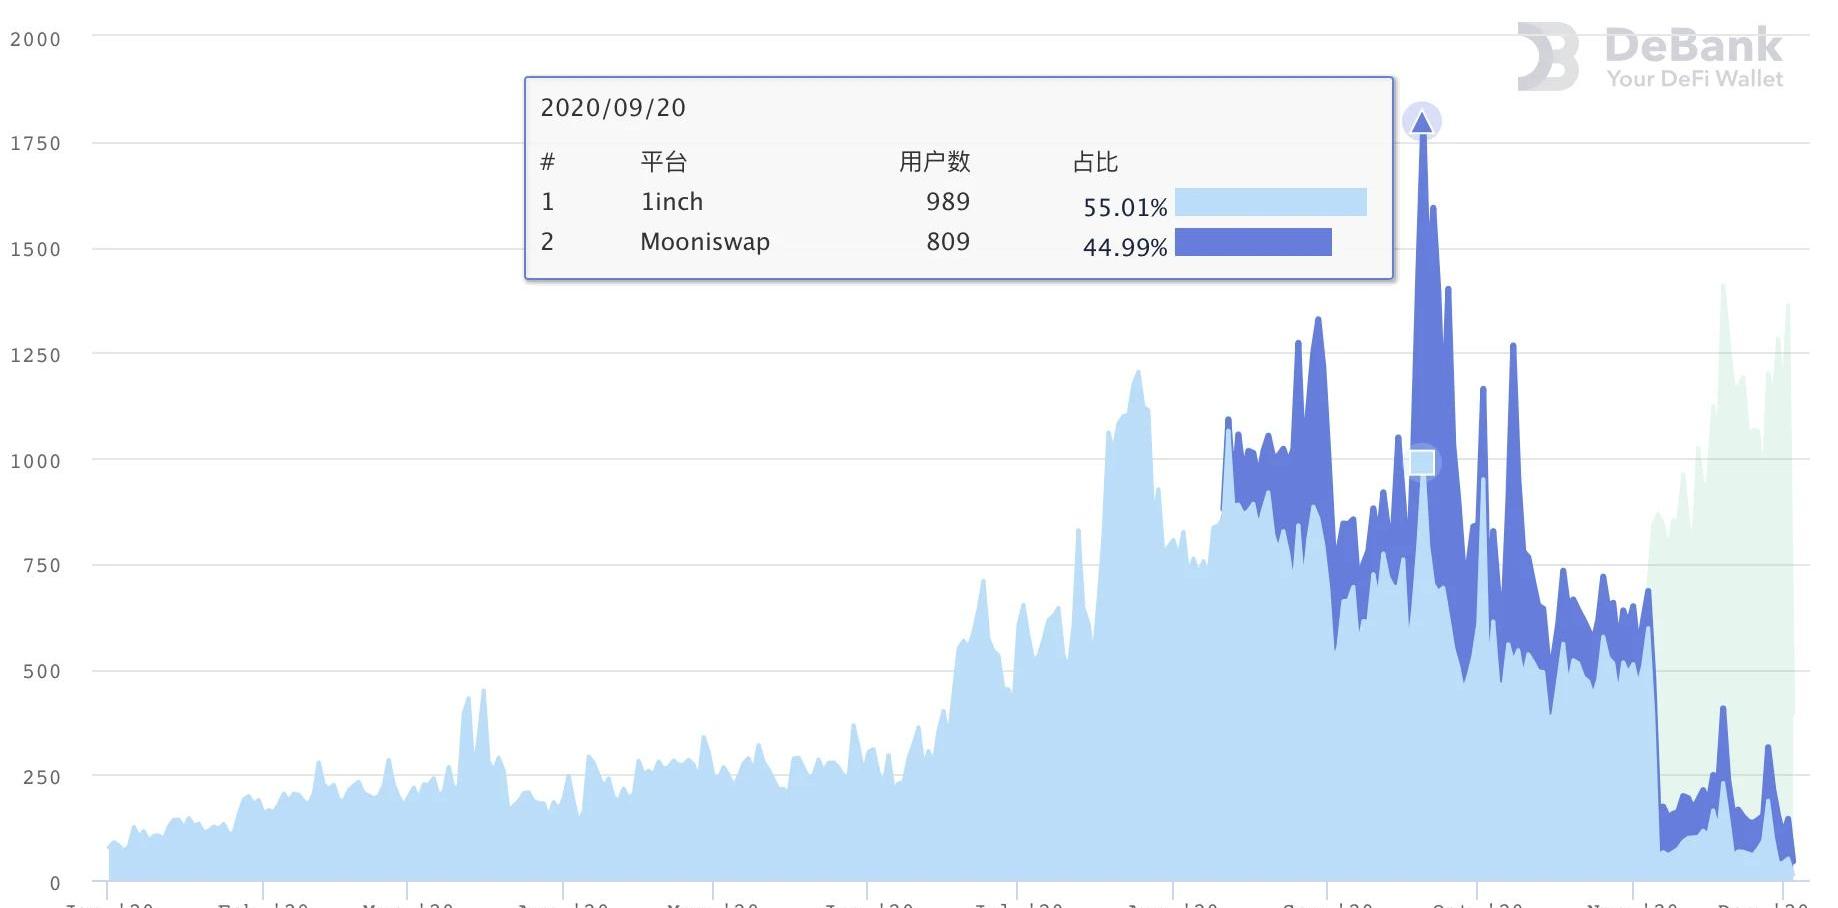Click the 用户数 column header

click(x=934, y=162)
